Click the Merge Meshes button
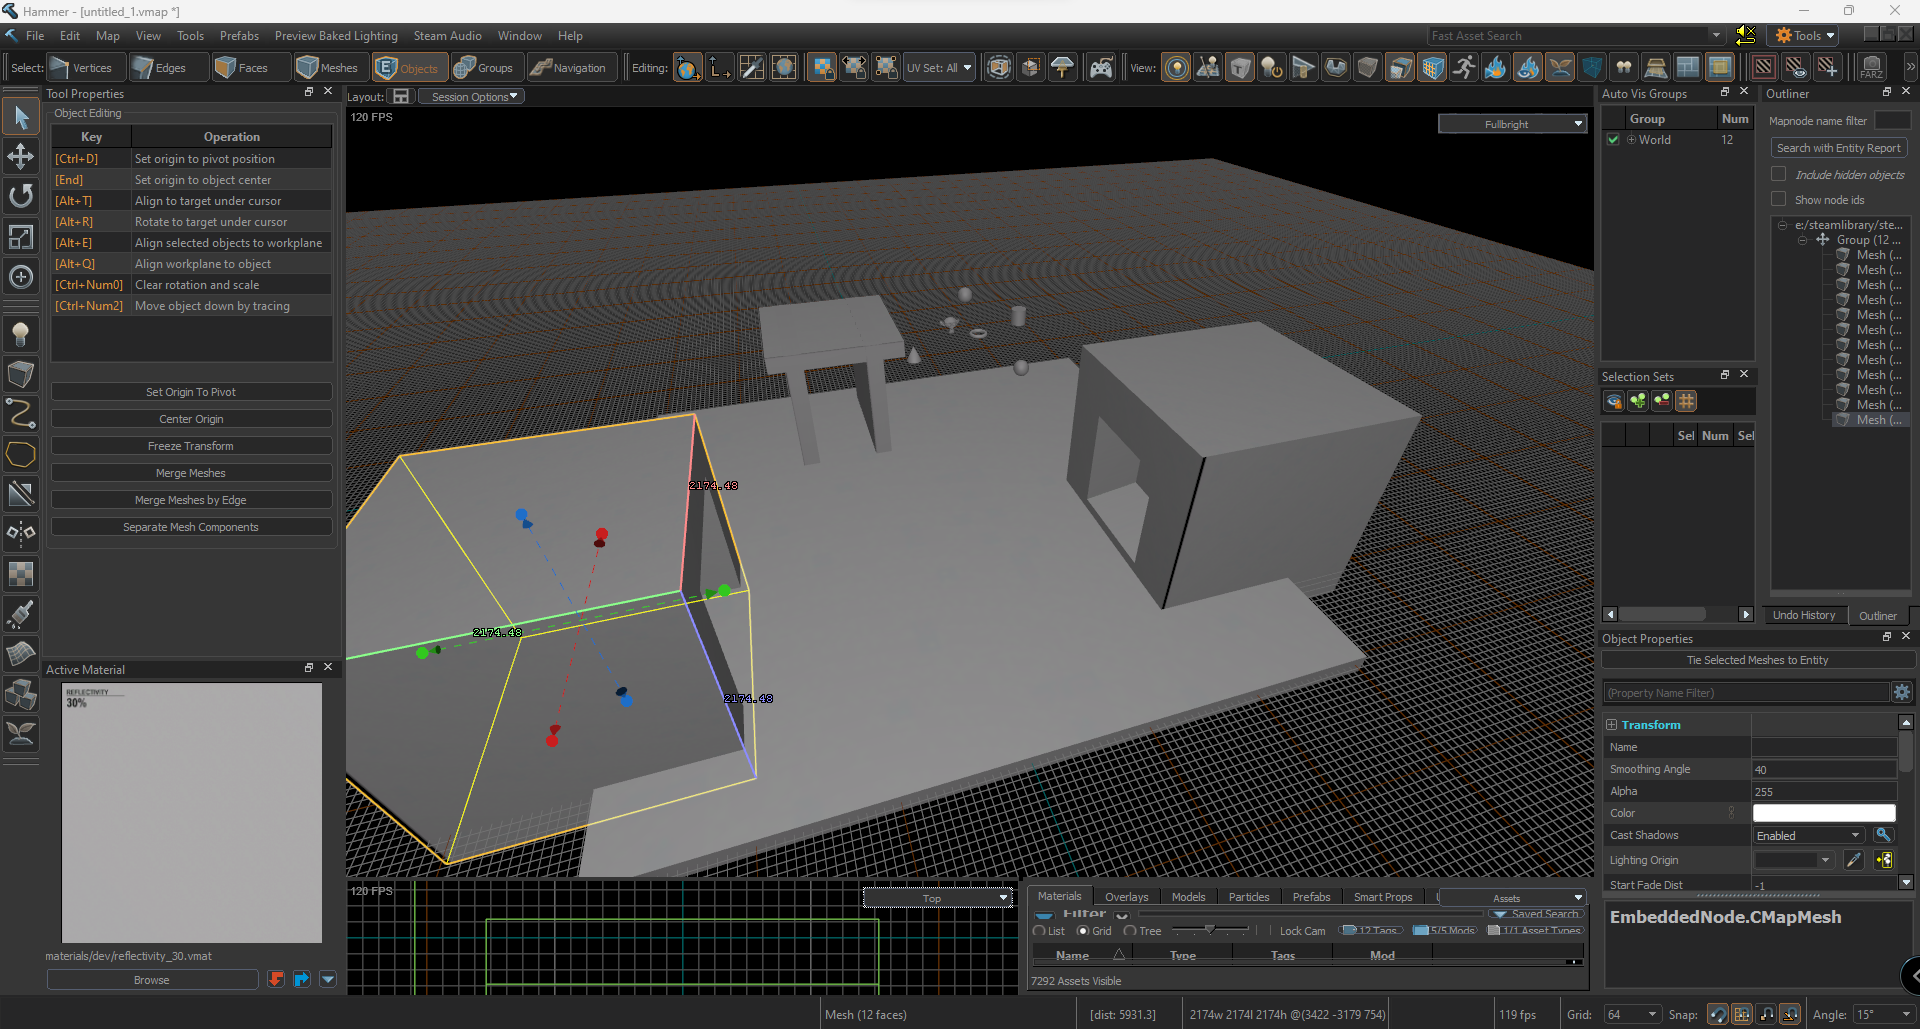1920x1029 pixels. click(x=191, y=473)
